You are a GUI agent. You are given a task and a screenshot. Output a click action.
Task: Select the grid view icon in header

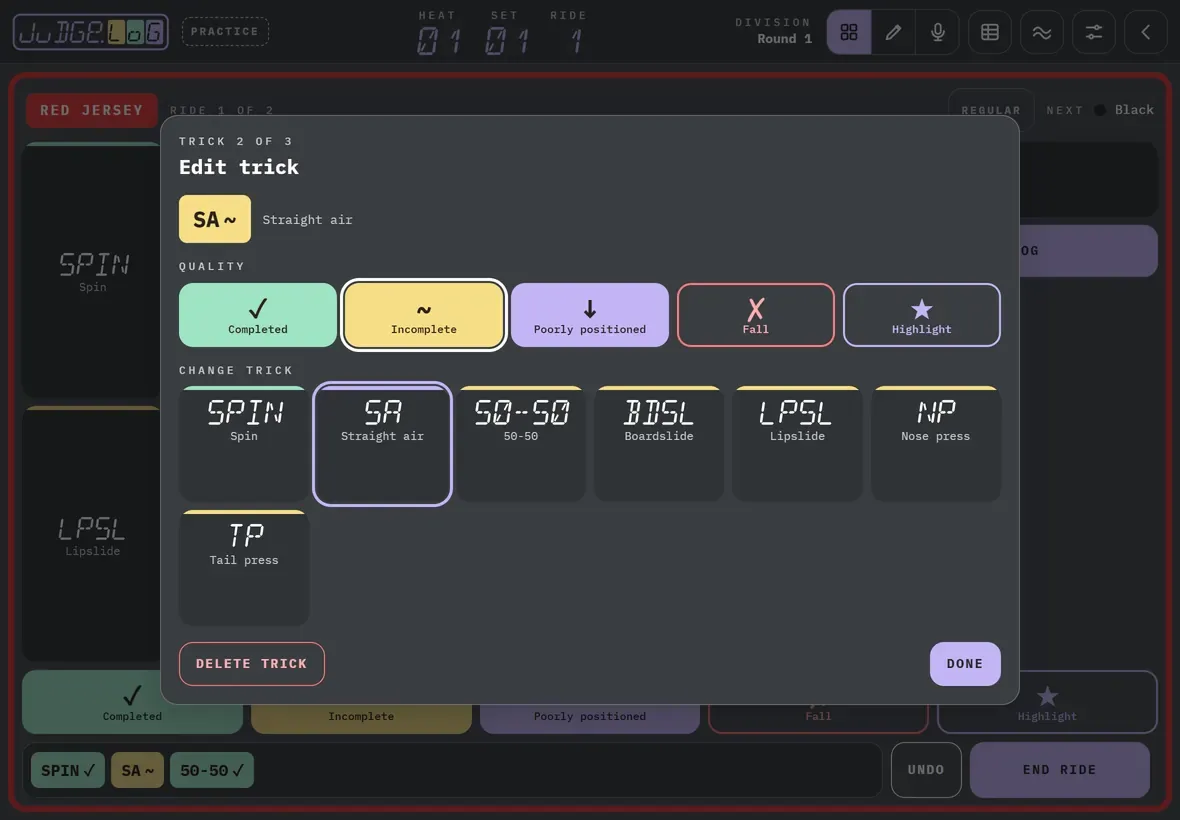point(849,32)
